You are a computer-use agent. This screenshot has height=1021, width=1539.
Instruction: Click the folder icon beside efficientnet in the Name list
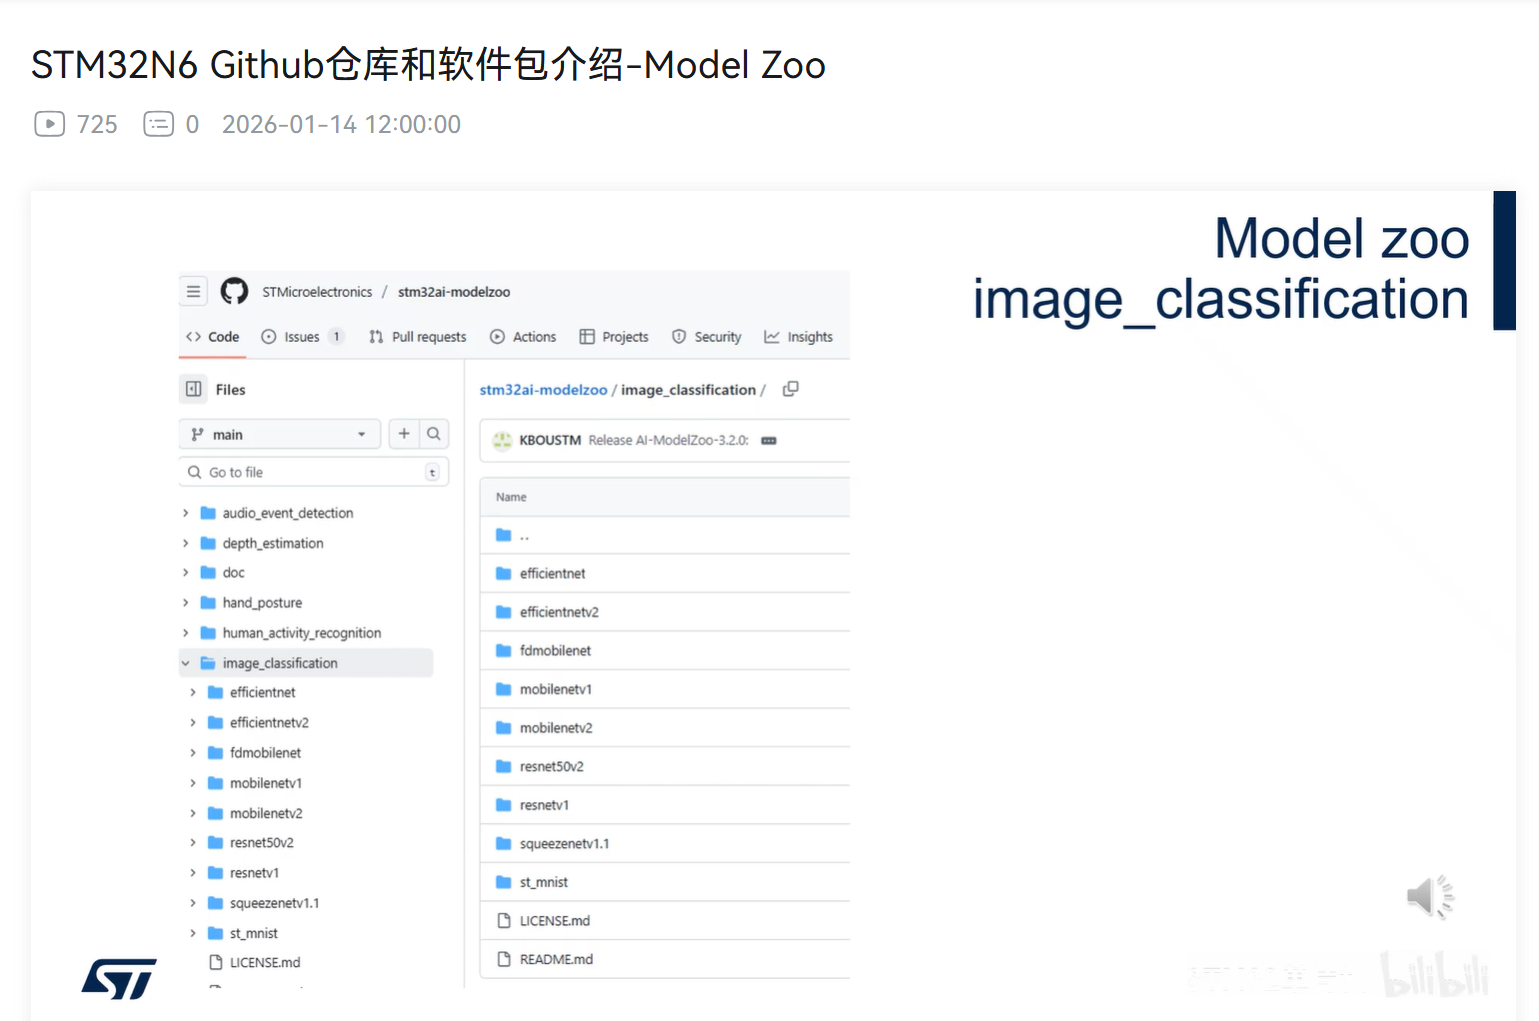pyautogui.click(x=504, y=573)
